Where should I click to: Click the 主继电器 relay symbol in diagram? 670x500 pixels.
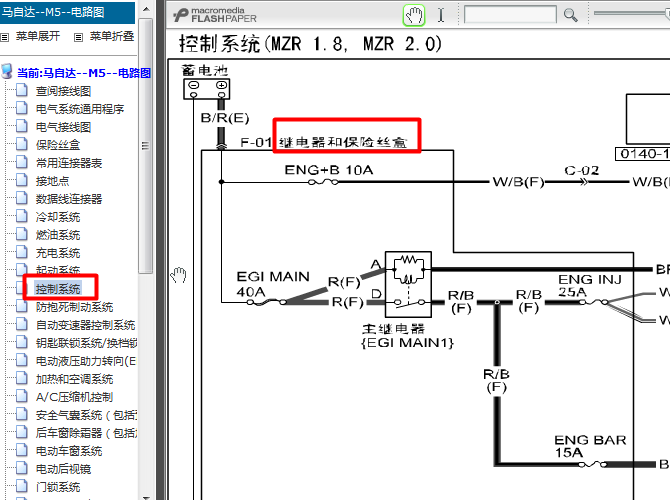[x=408, y=285]
